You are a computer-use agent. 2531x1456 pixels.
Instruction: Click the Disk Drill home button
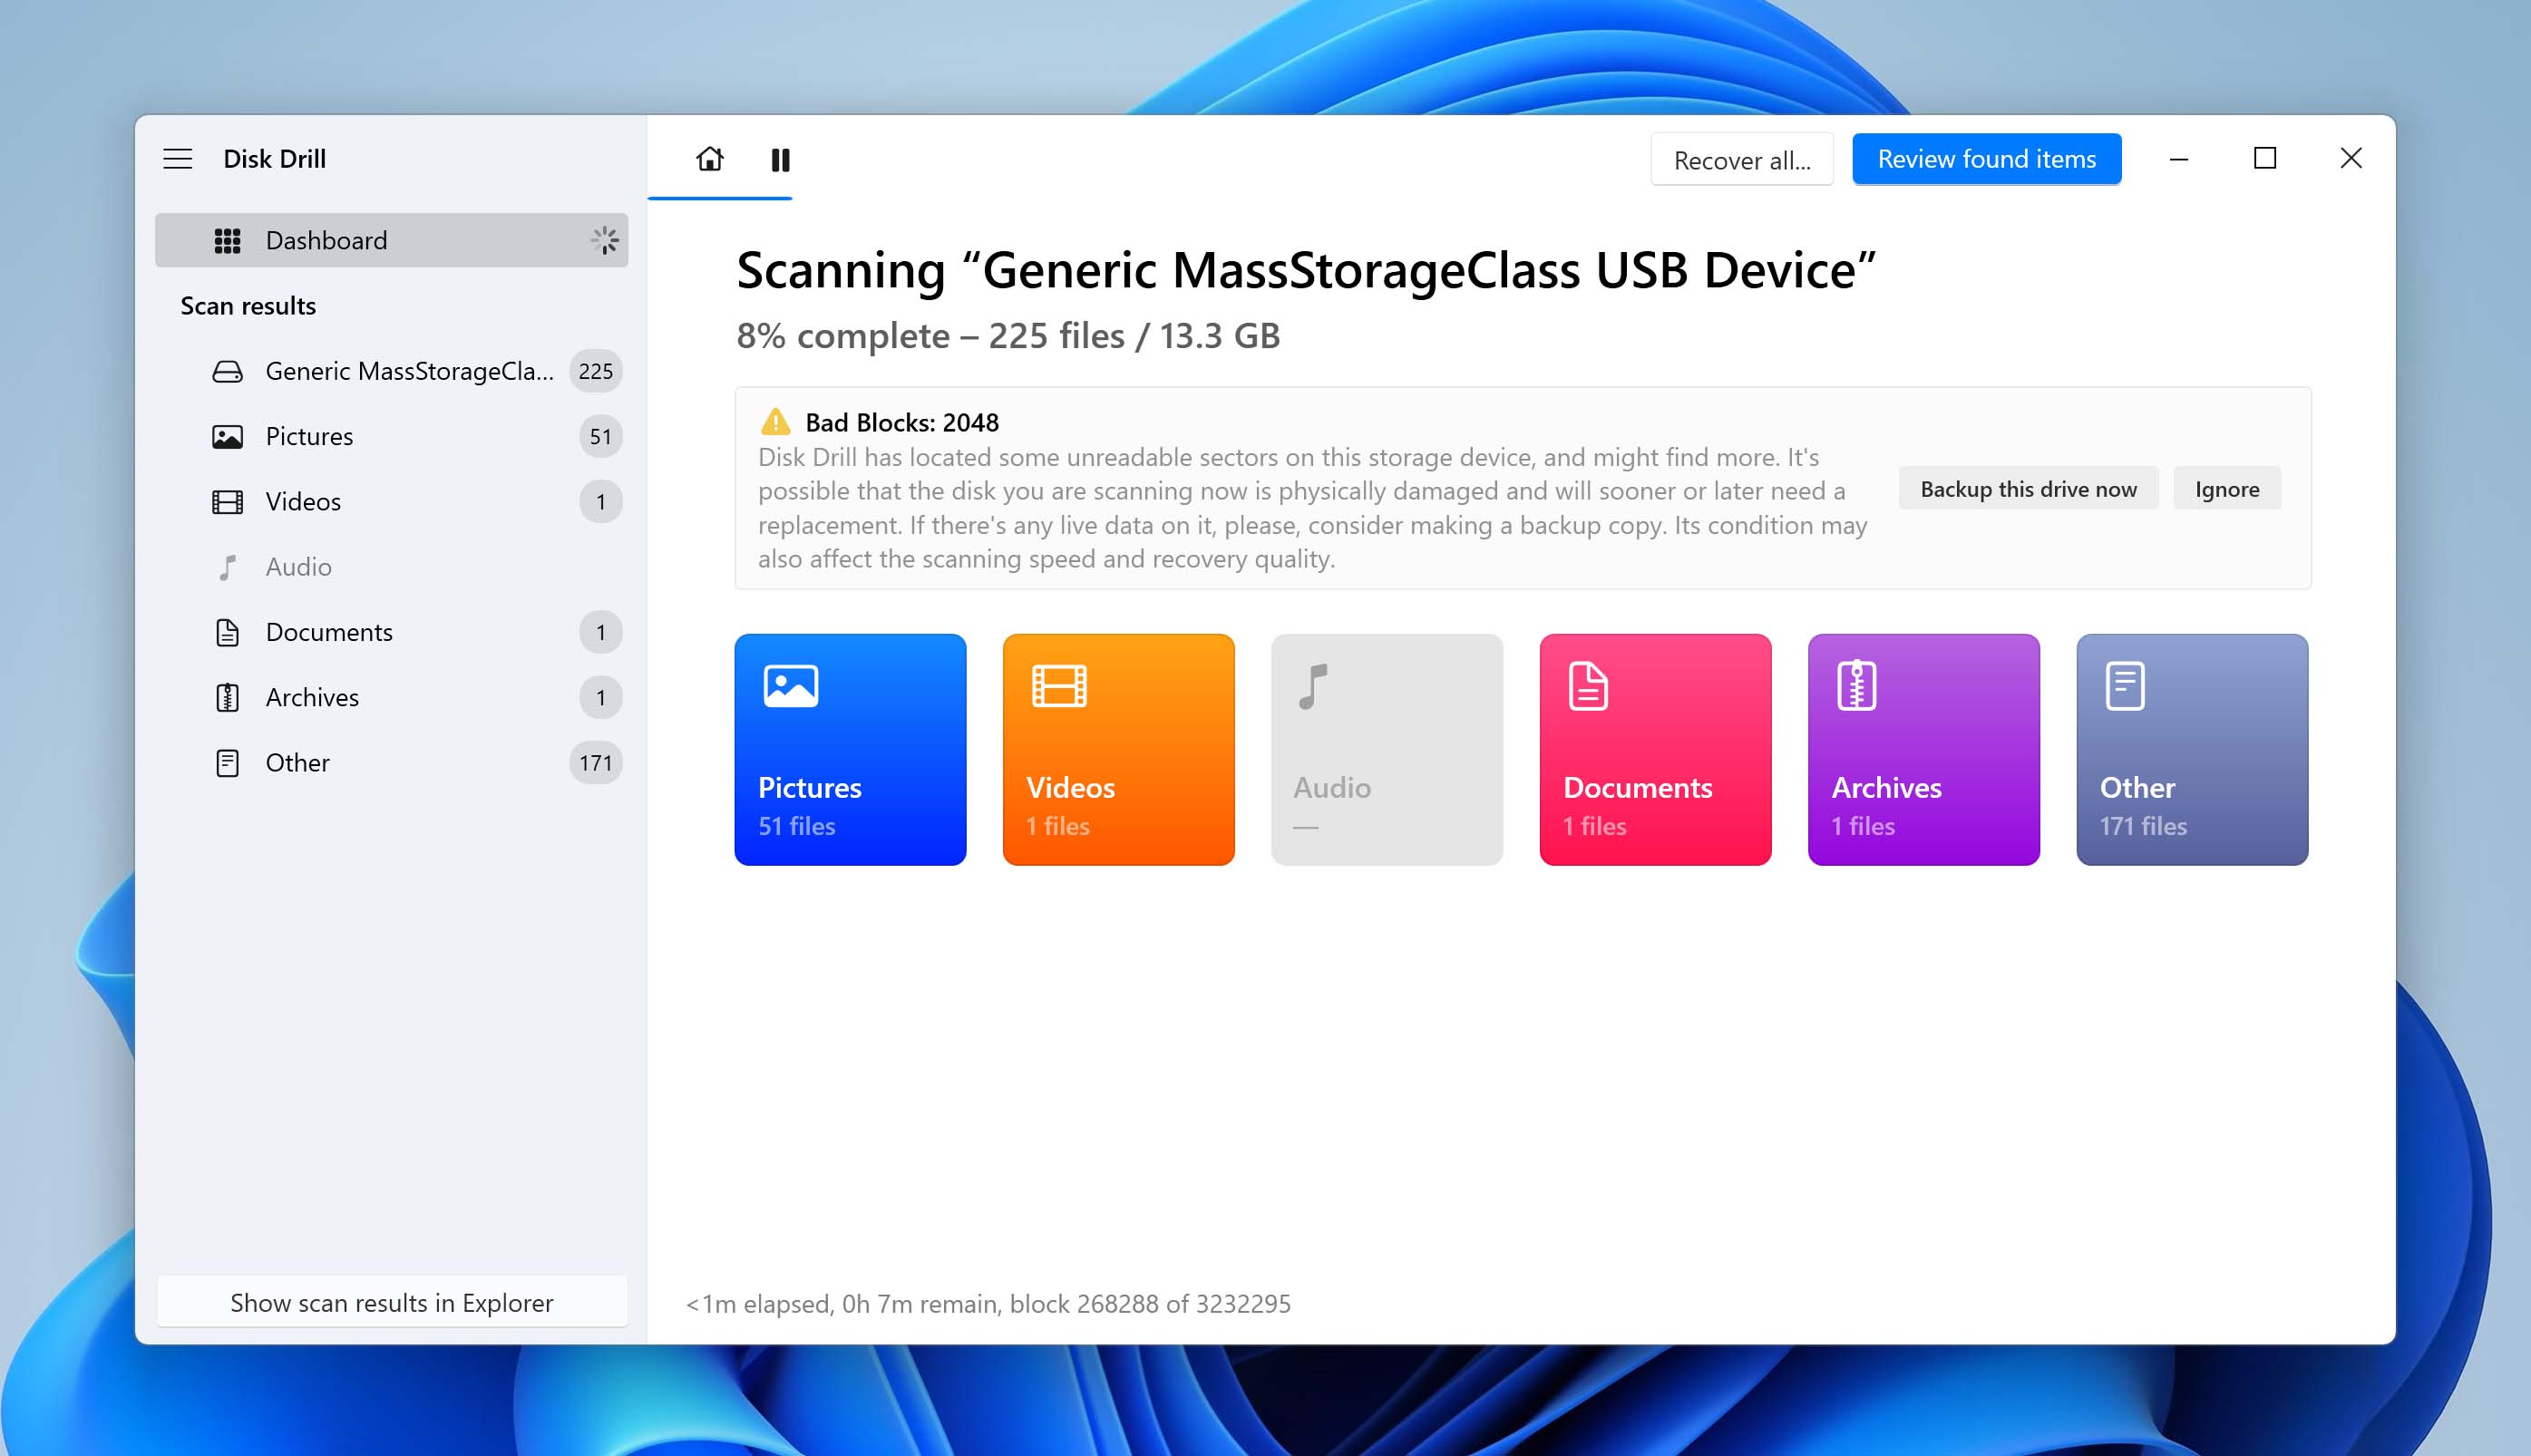coord(711,158)
